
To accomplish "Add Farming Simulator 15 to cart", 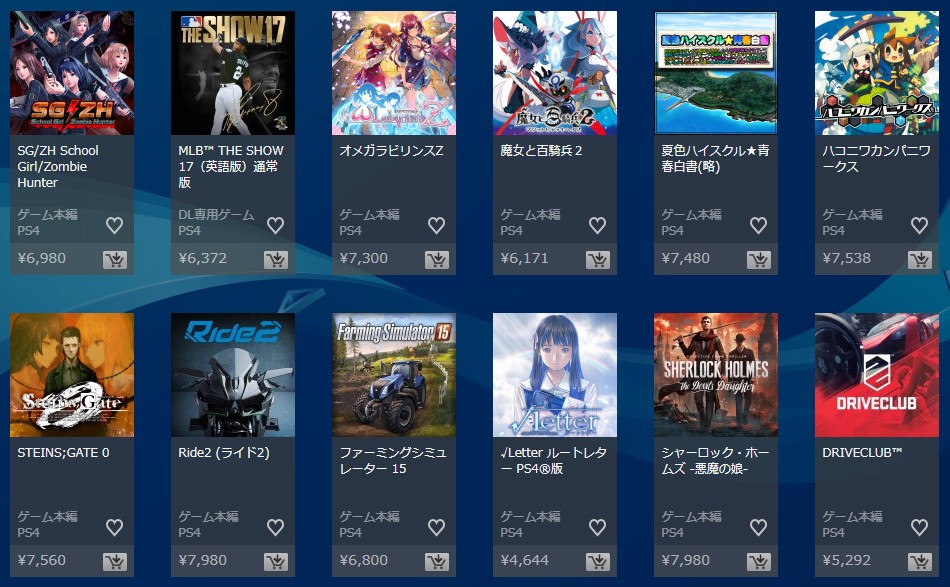I will pos(437,562).
